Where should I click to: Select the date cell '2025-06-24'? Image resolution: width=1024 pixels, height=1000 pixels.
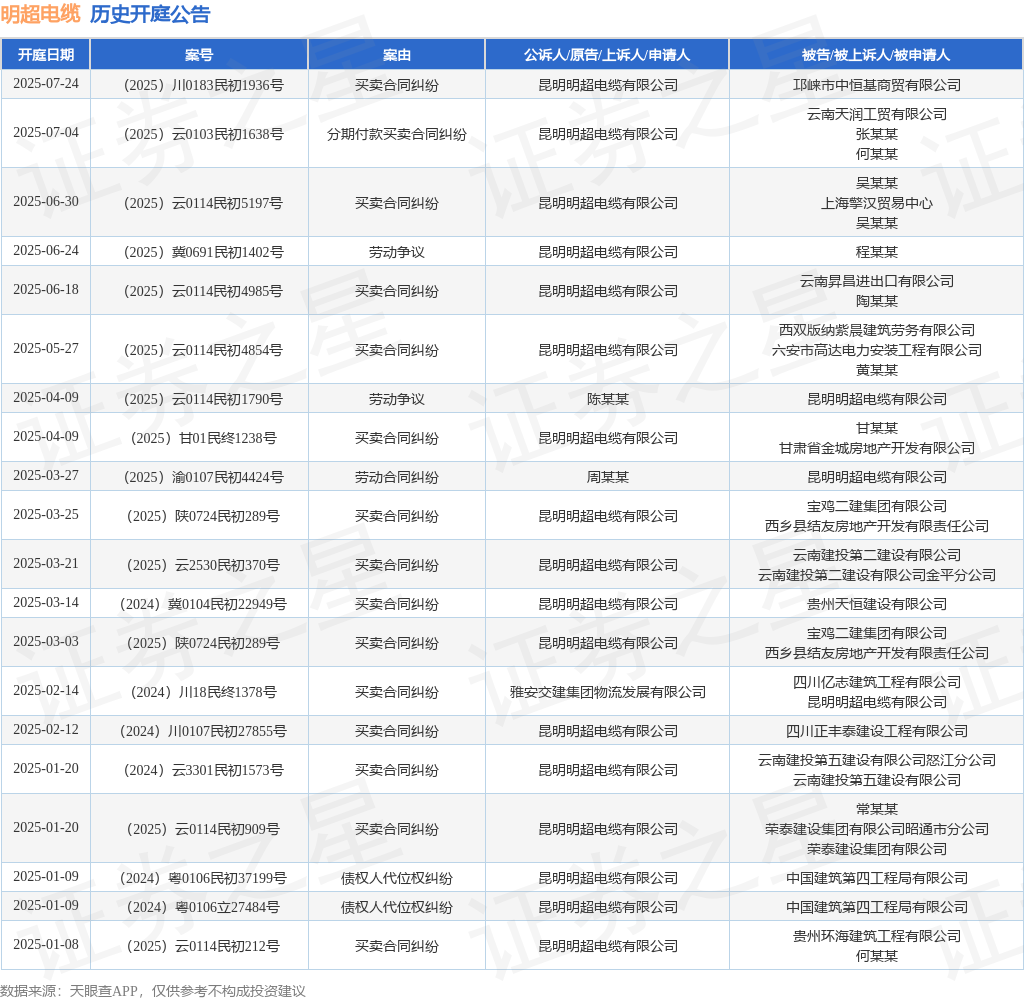[x=46, y=250]
